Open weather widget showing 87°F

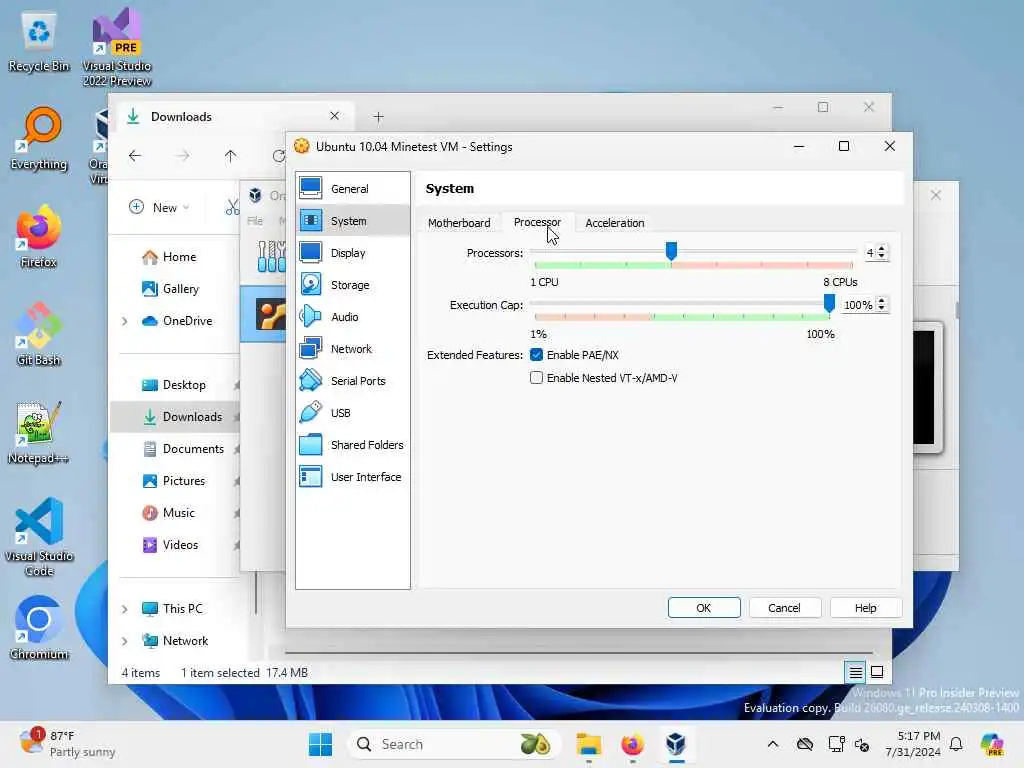[69, 744]
